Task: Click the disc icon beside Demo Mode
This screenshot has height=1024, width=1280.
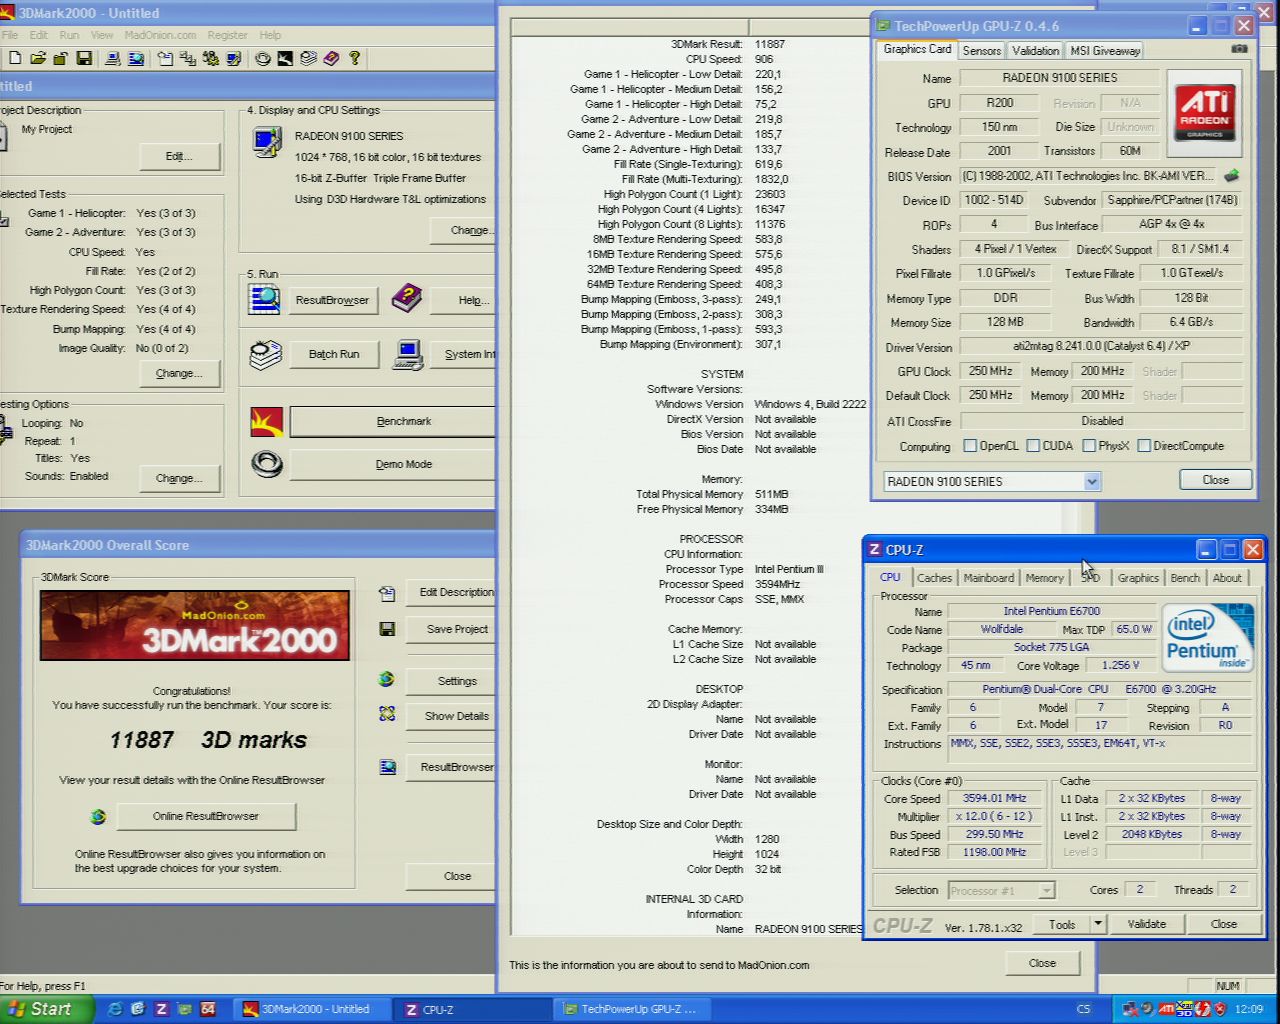Action: (266, 464)
